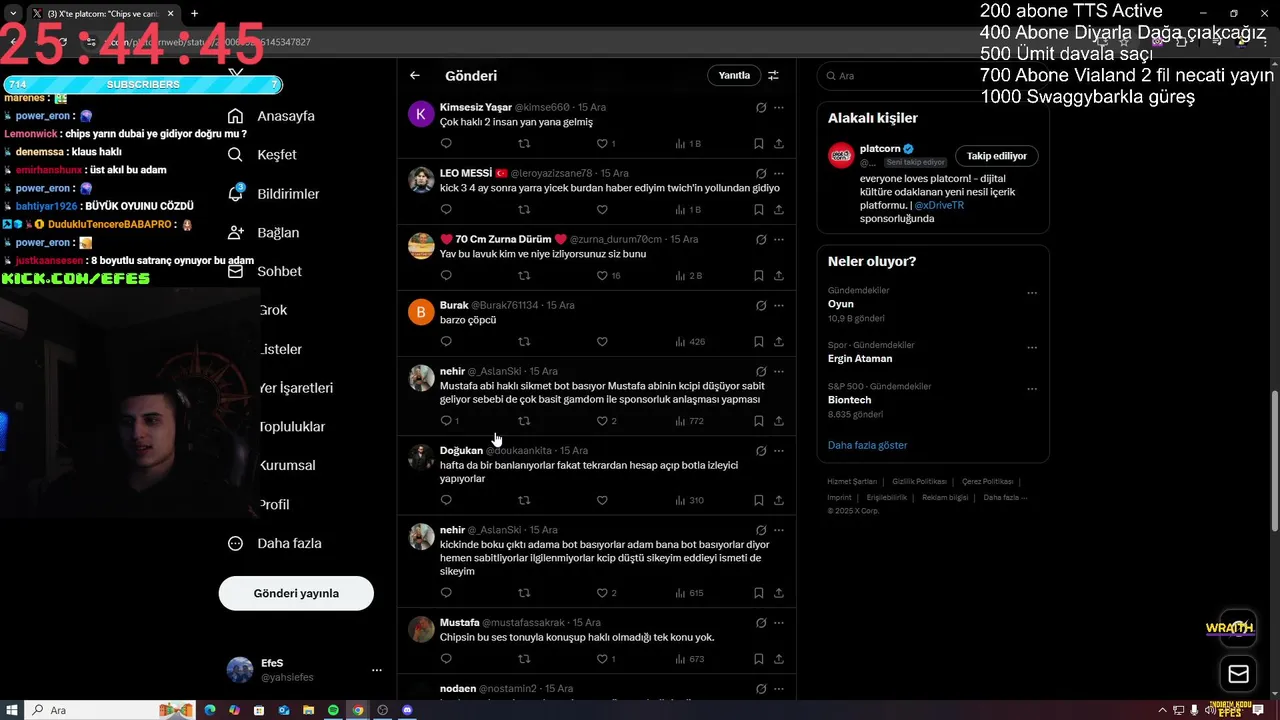Like Doğukan's reply
The height and width of the screenshot is (720, 1280).
[x=602, y=501]
